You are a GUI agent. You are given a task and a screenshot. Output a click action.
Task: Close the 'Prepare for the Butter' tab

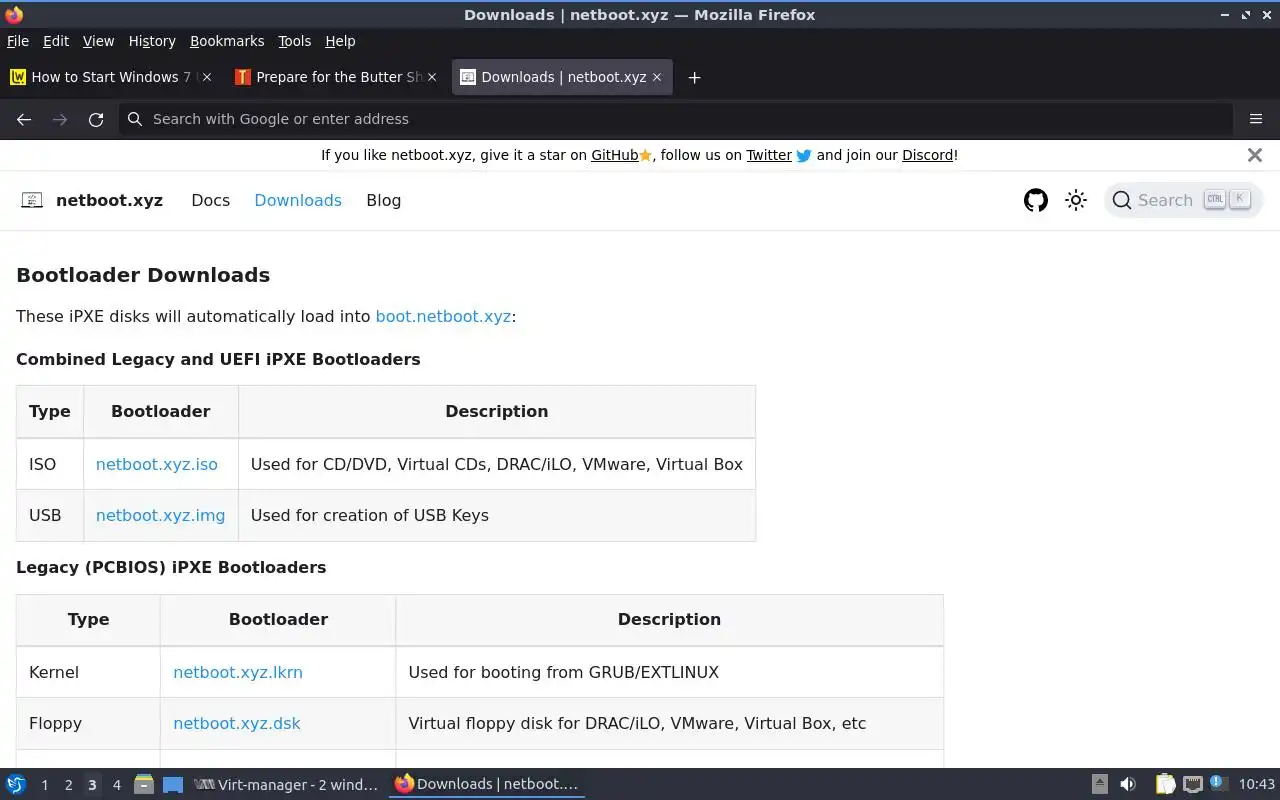click(x=432, y=77)
